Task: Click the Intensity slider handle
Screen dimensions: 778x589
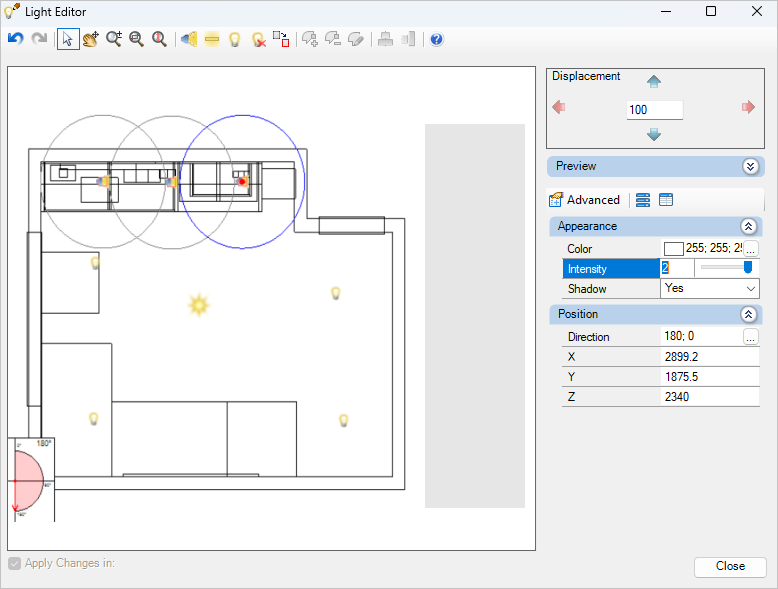Action: 748,268
